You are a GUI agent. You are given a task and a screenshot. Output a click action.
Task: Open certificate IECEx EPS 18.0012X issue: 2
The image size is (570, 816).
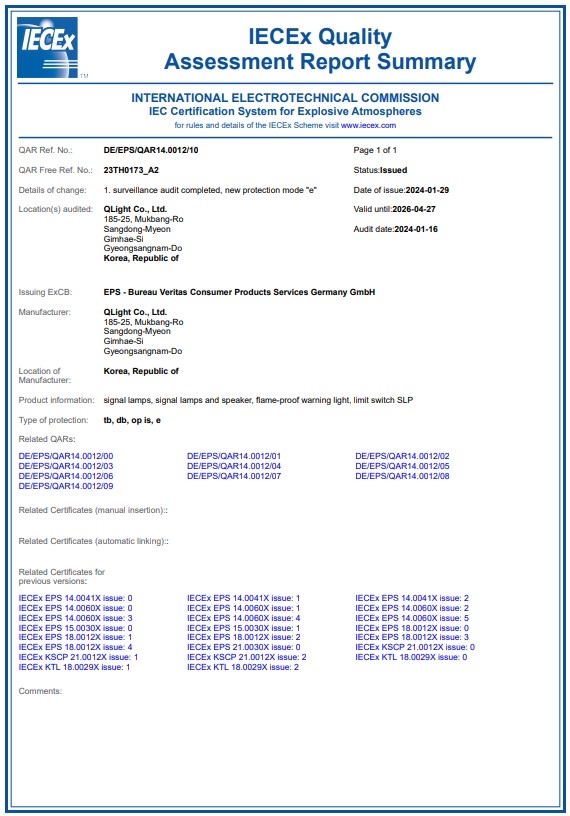point(244,638)
